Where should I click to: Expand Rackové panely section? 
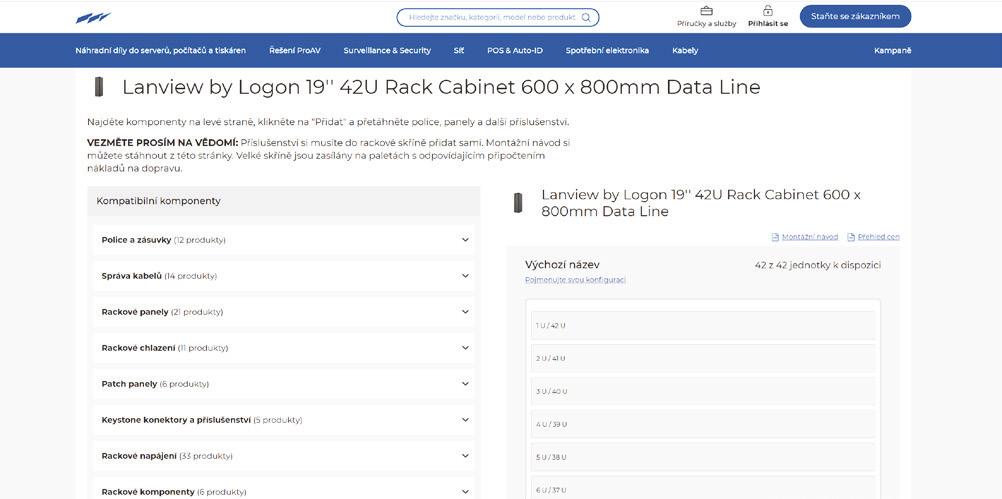coord(284,312)
